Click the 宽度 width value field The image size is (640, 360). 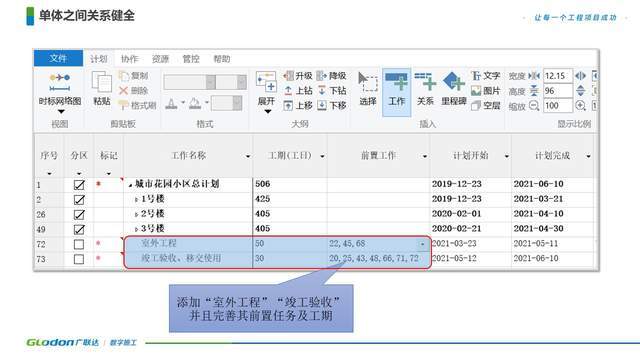click(558, 76)
